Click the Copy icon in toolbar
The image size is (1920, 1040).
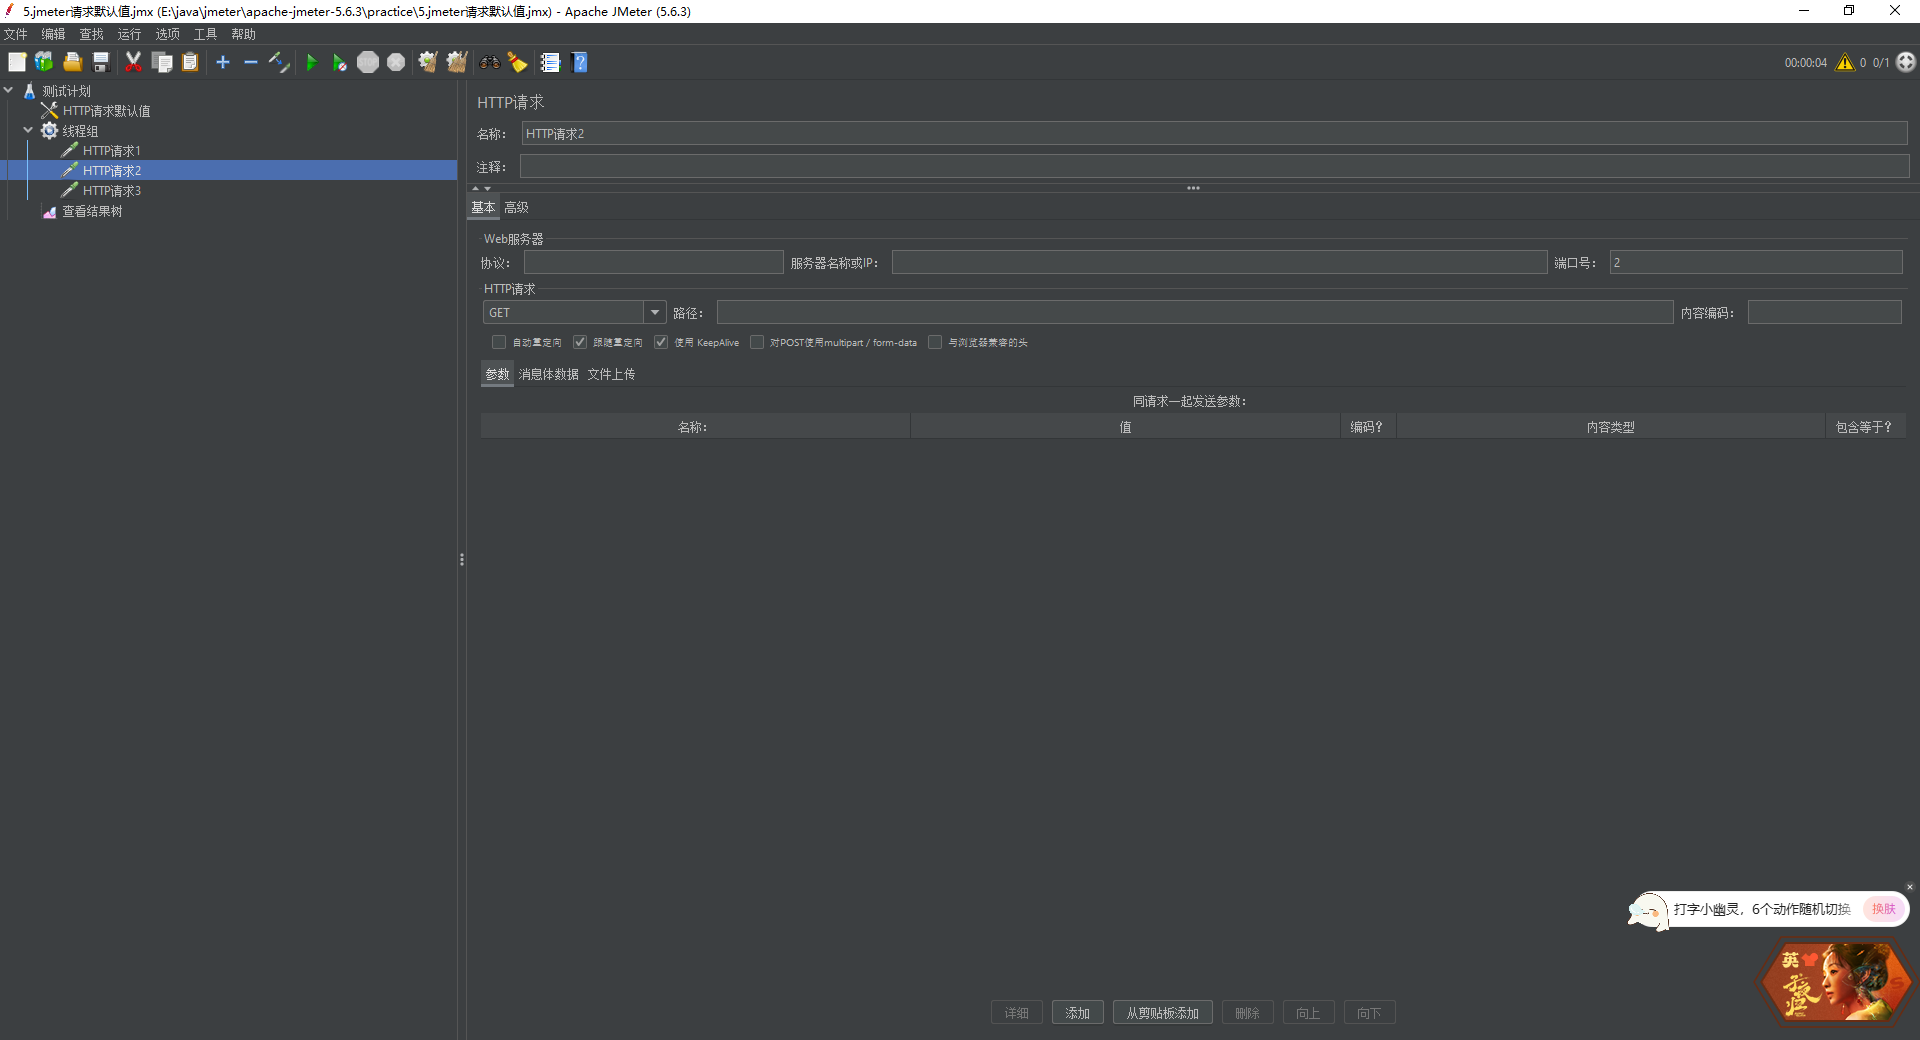[x=162, y=62]
